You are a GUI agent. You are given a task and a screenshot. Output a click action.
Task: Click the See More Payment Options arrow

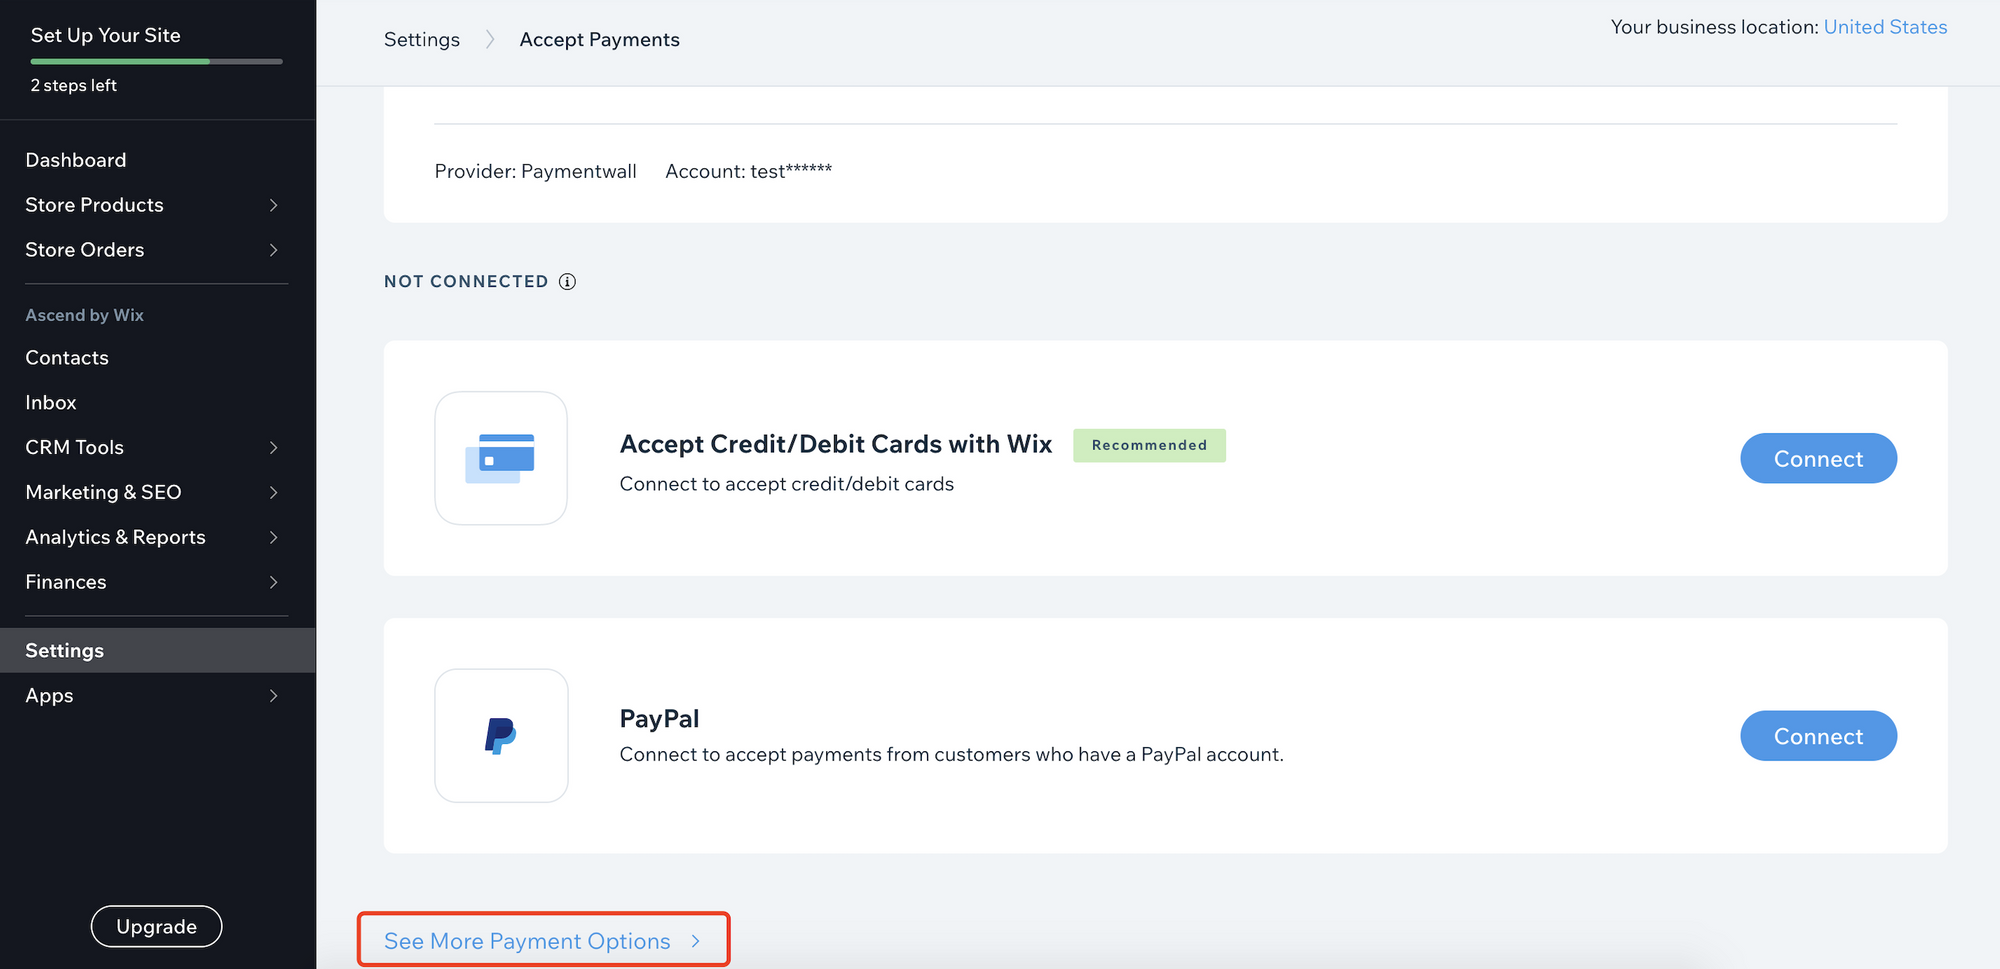(x=695, y=941)
